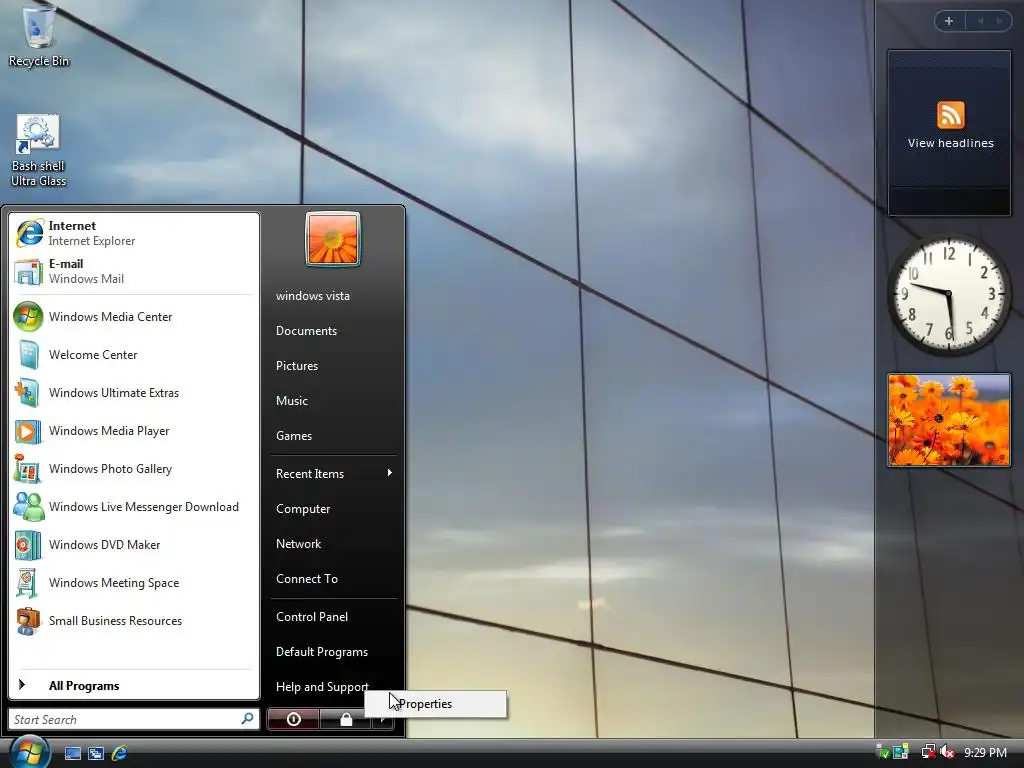Open Connect To
Screen dimensions: 1024x768
pyautogui.click(x=334, y=579)
